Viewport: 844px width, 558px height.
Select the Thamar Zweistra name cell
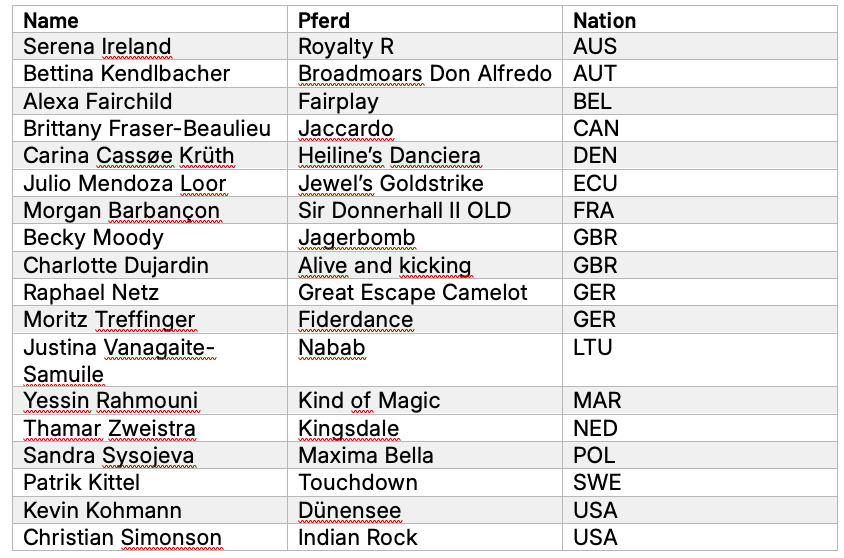(109, 429)
